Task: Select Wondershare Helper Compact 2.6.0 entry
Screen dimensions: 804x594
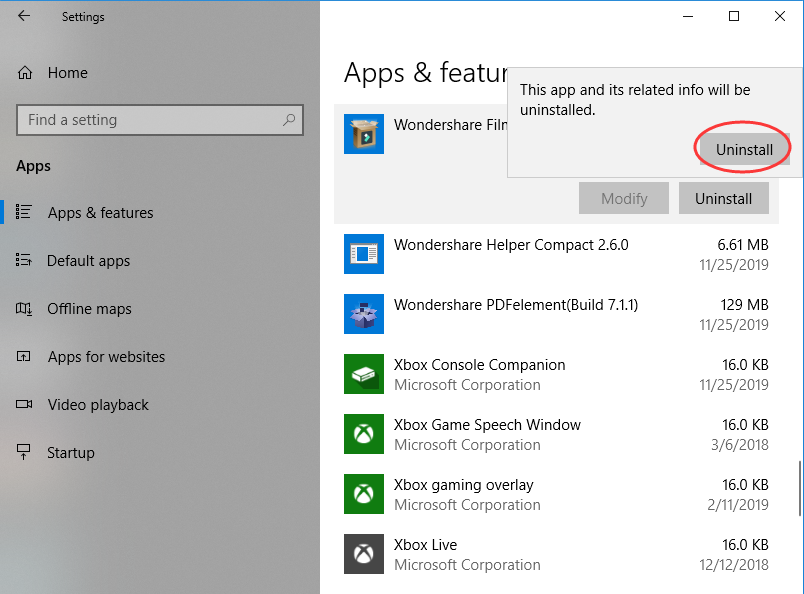Action: 556,254
